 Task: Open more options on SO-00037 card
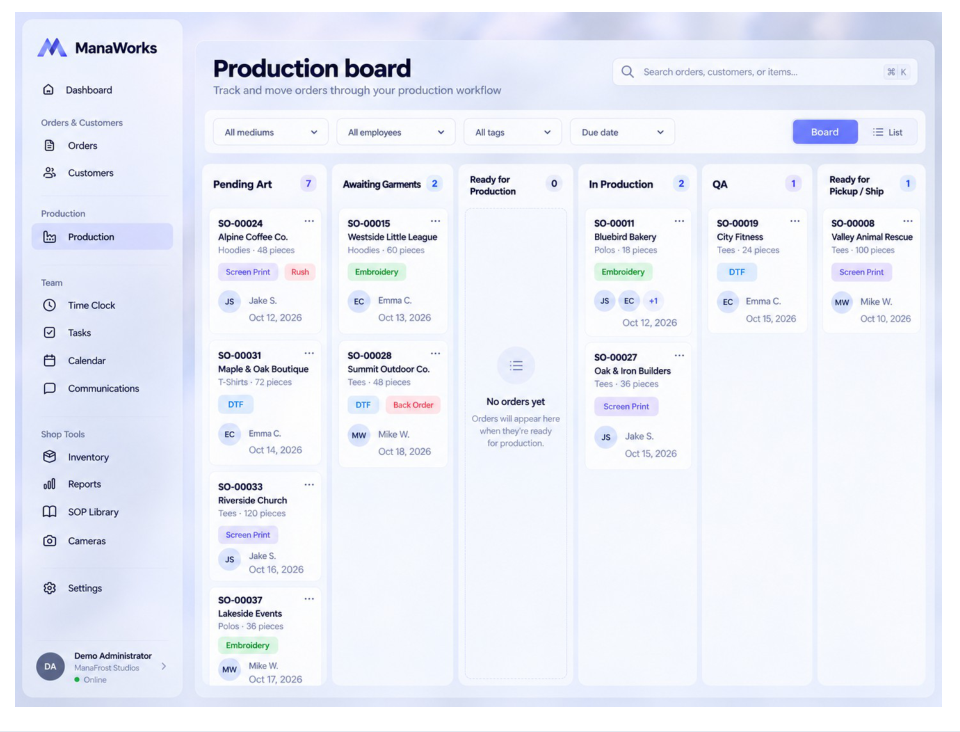tap(309, 599)
